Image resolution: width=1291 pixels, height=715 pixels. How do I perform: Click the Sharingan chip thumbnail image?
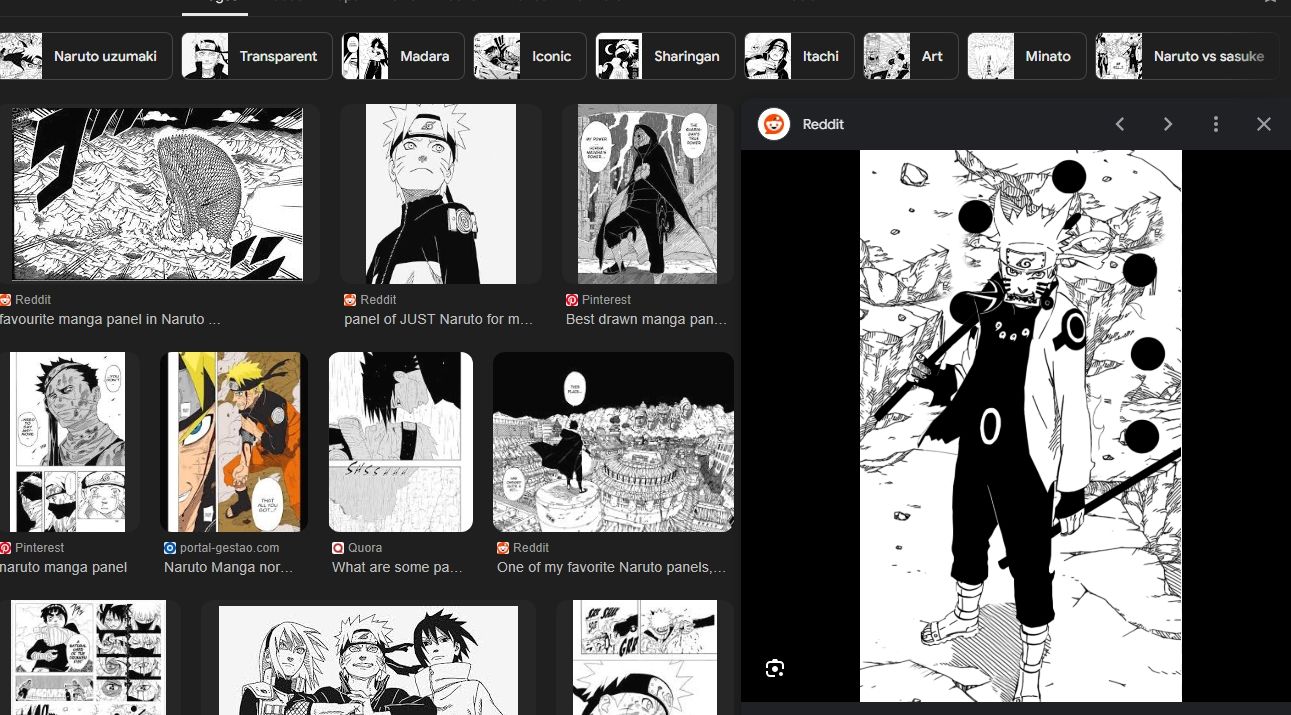click(619, 56)
